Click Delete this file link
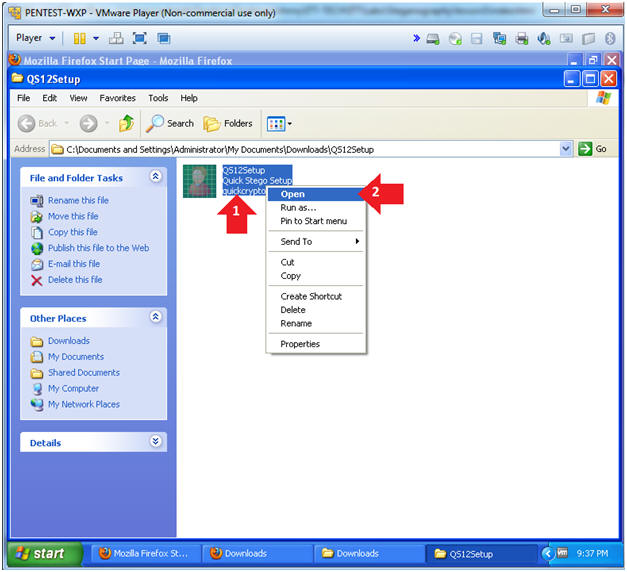 click(75, 280)
